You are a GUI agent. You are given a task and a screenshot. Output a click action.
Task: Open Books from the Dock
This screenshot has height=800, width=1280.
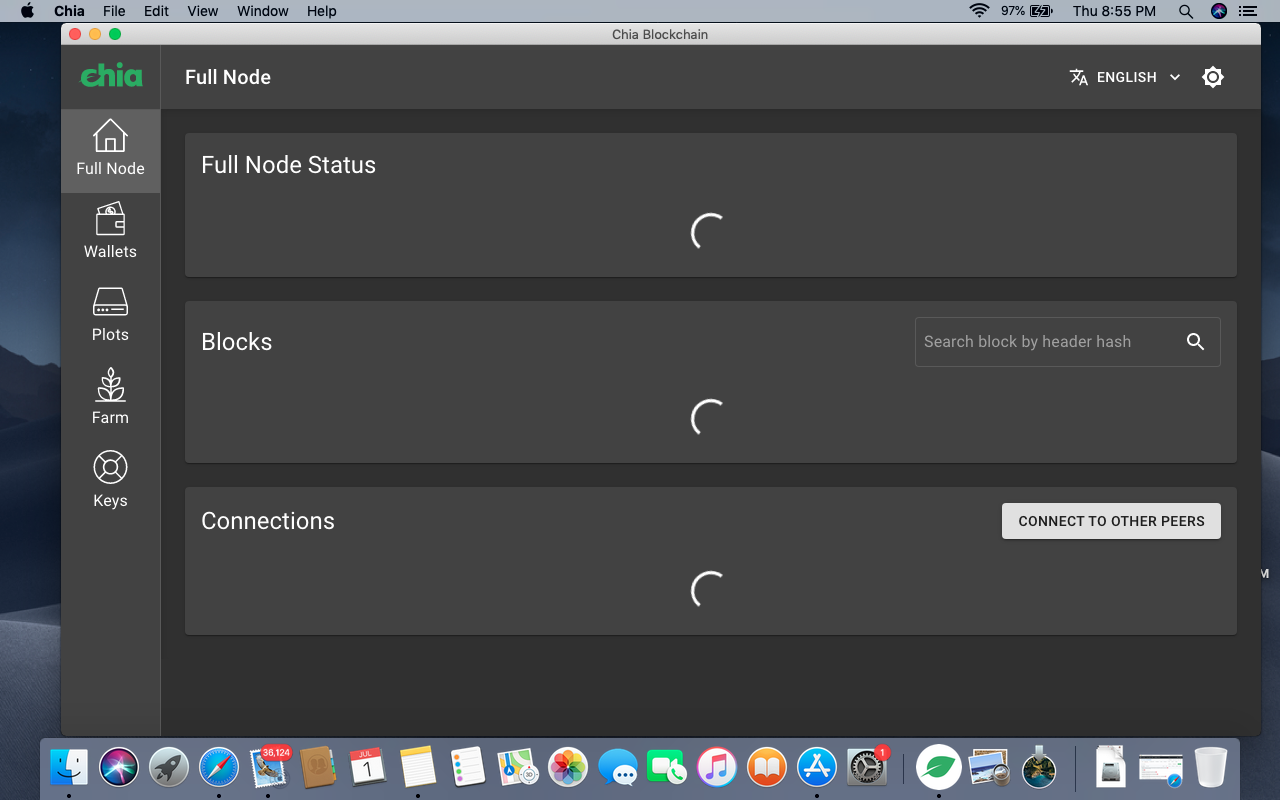(767, 767)
